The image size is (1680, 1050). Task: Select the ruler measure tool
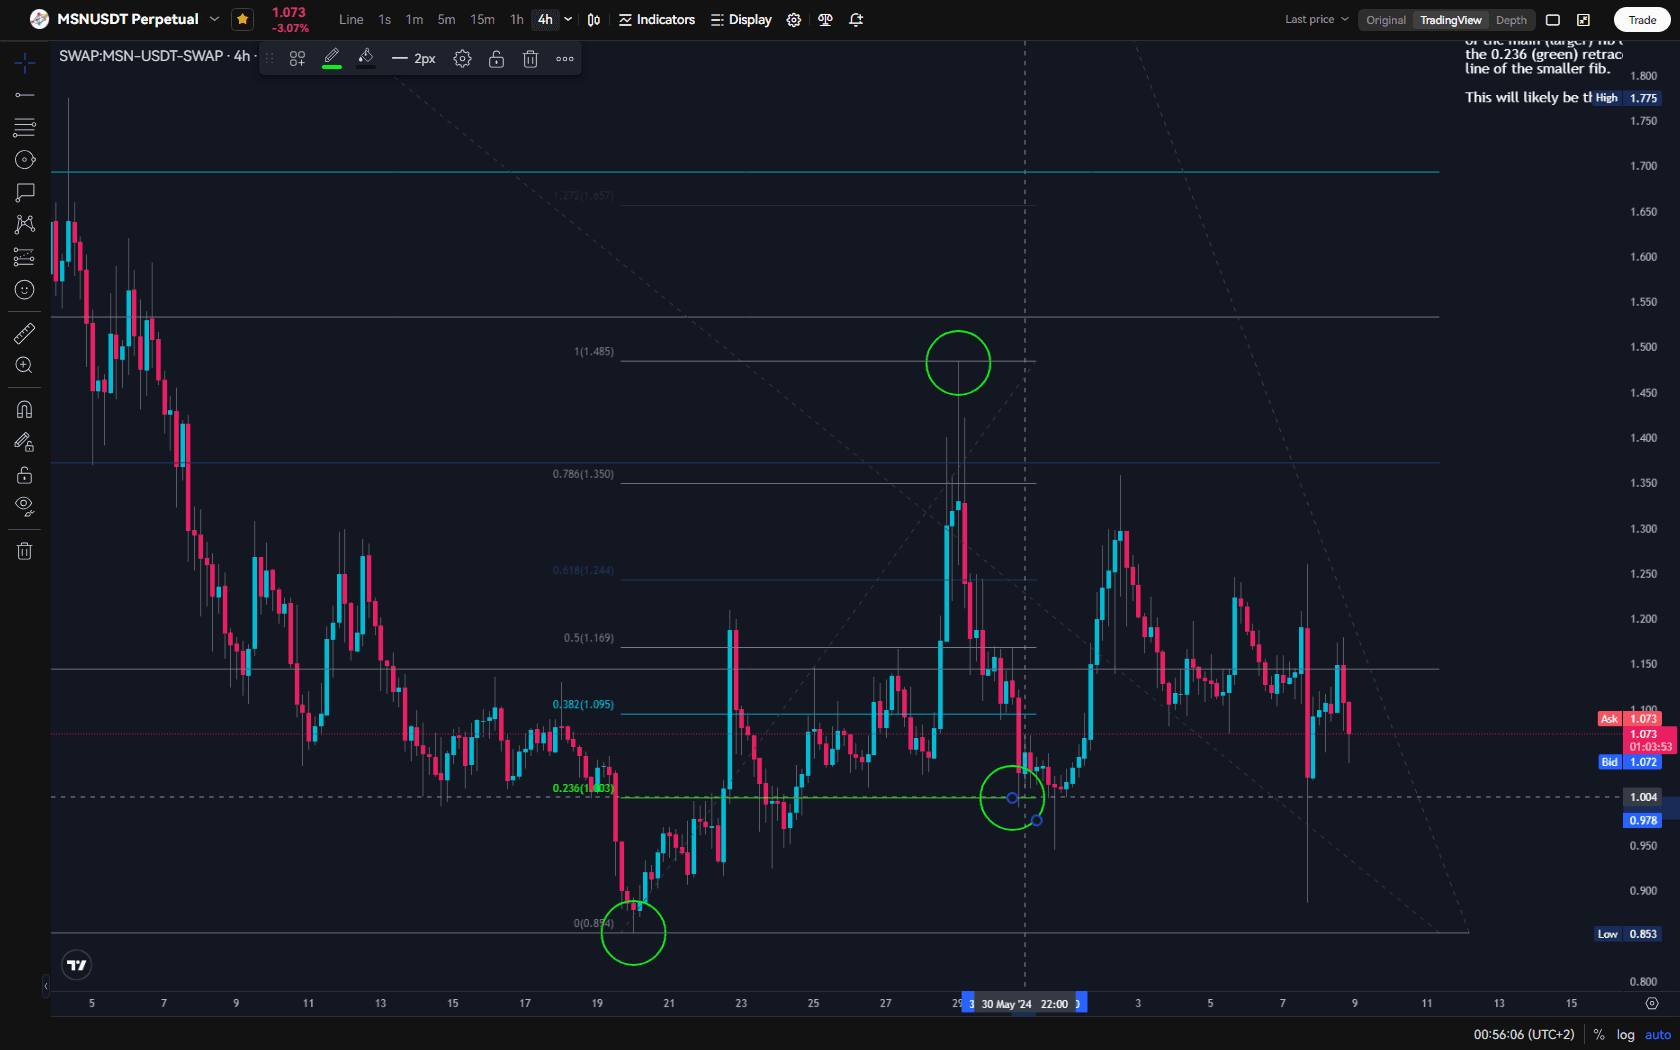point(25,333)
